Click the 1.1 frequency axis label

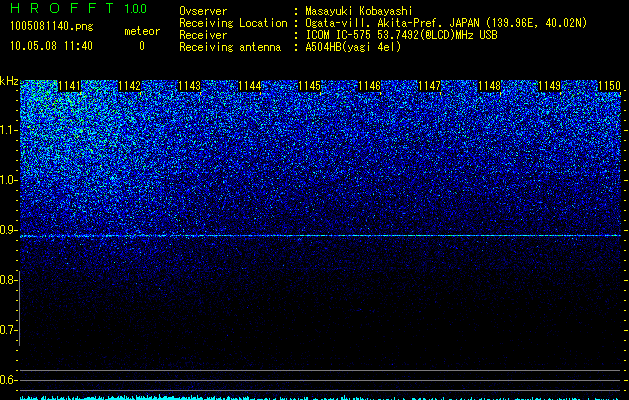(x=8, y=130)
